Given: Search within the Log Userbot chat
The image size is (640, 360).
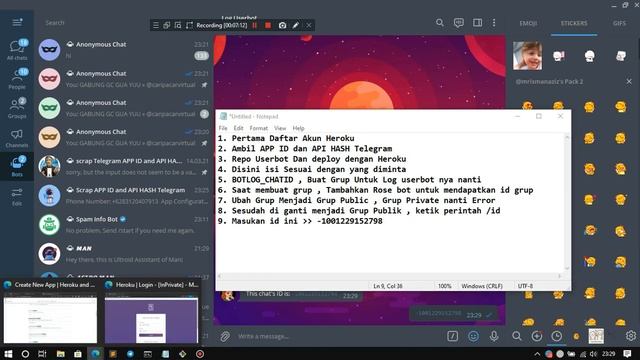Looking at the screenshot, I should [x=440, y=23].
